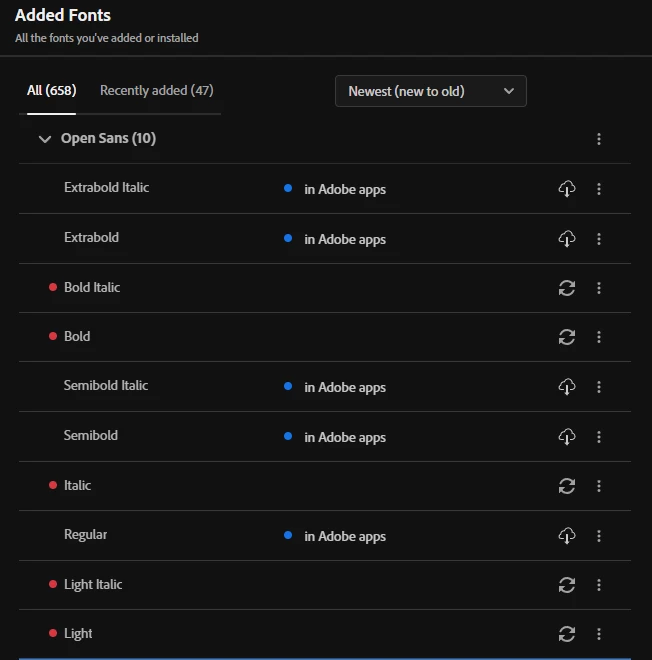Click cloud install icon for Semibold
652x660 pixels.
click(567, 437)
